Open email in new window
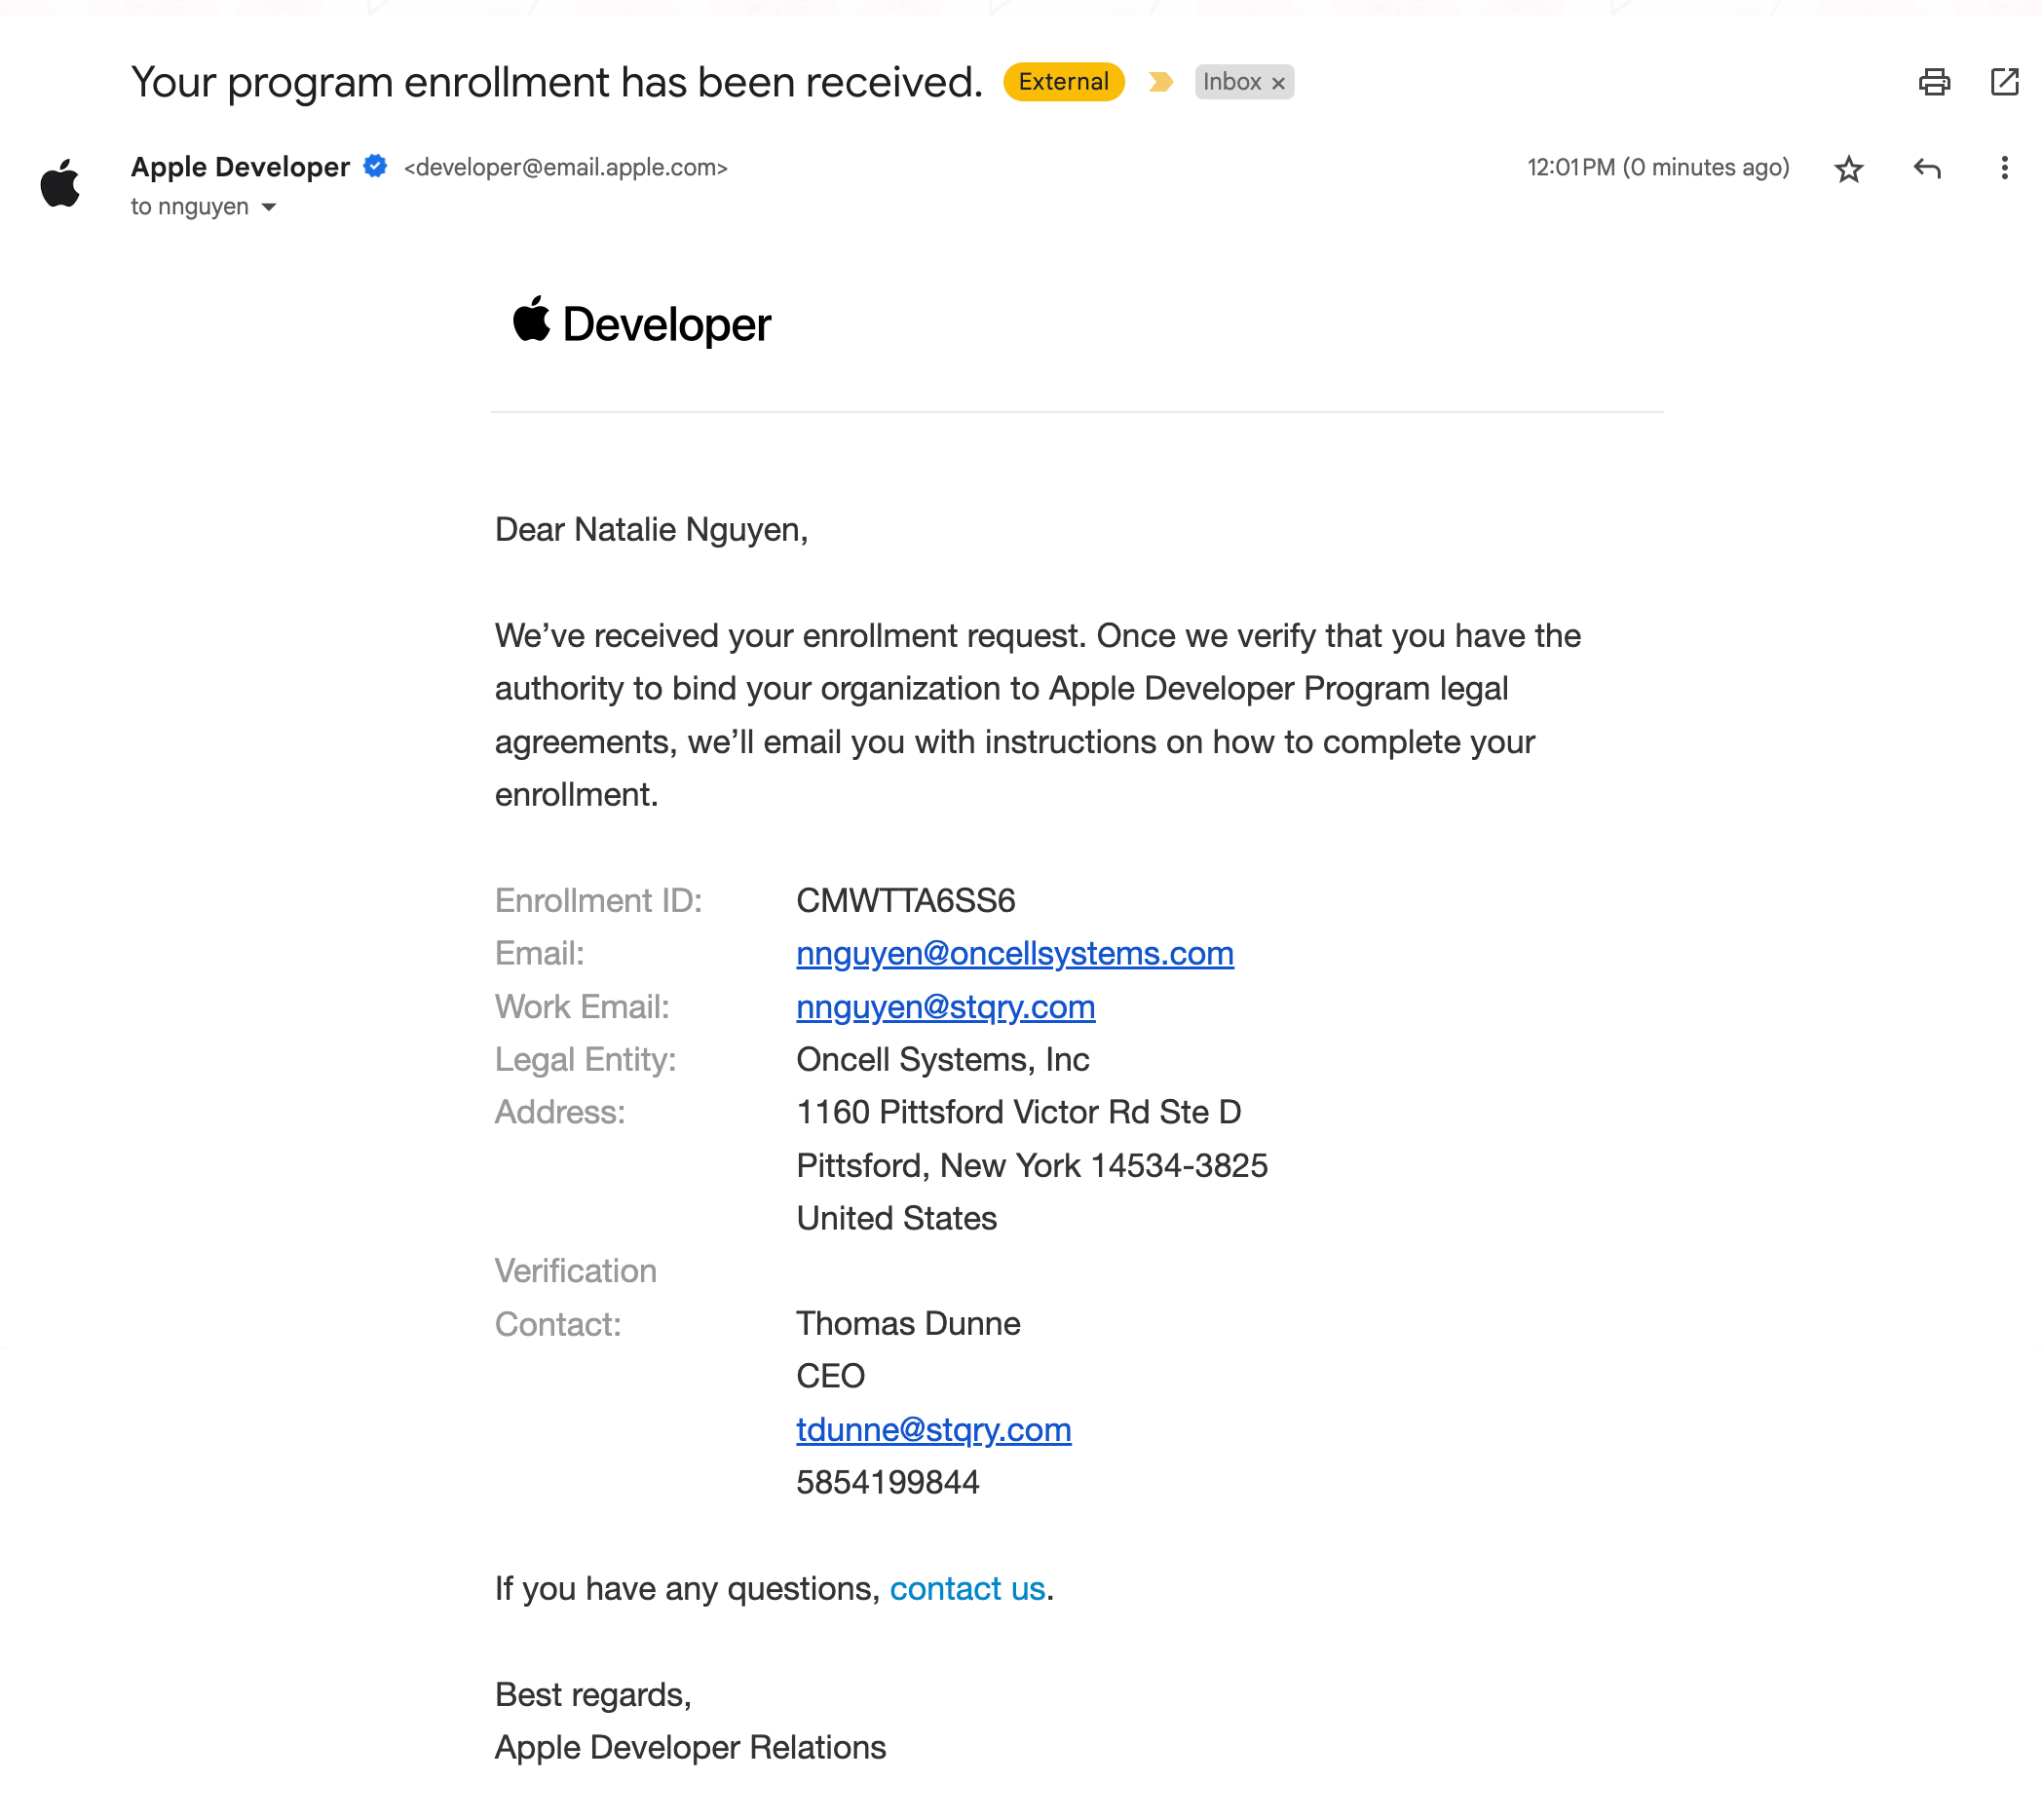The image size is (2042, 1820). (2004, 82)
